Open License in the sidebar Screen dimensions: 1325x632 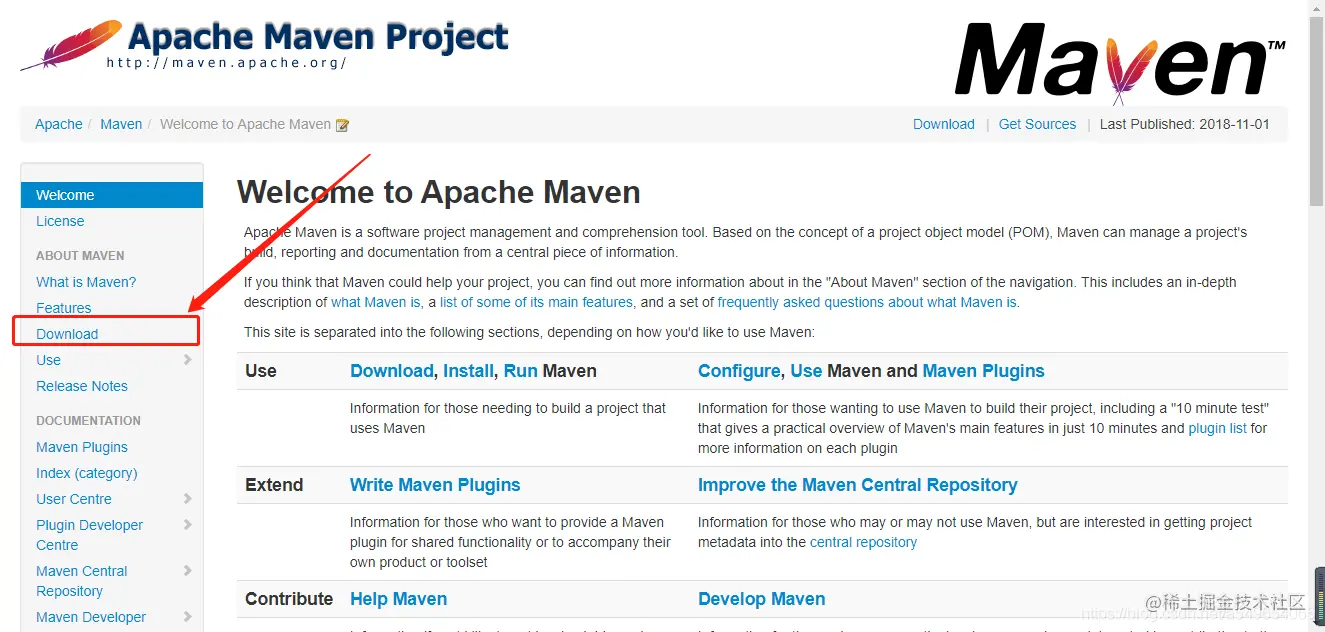tap(60, 221)
